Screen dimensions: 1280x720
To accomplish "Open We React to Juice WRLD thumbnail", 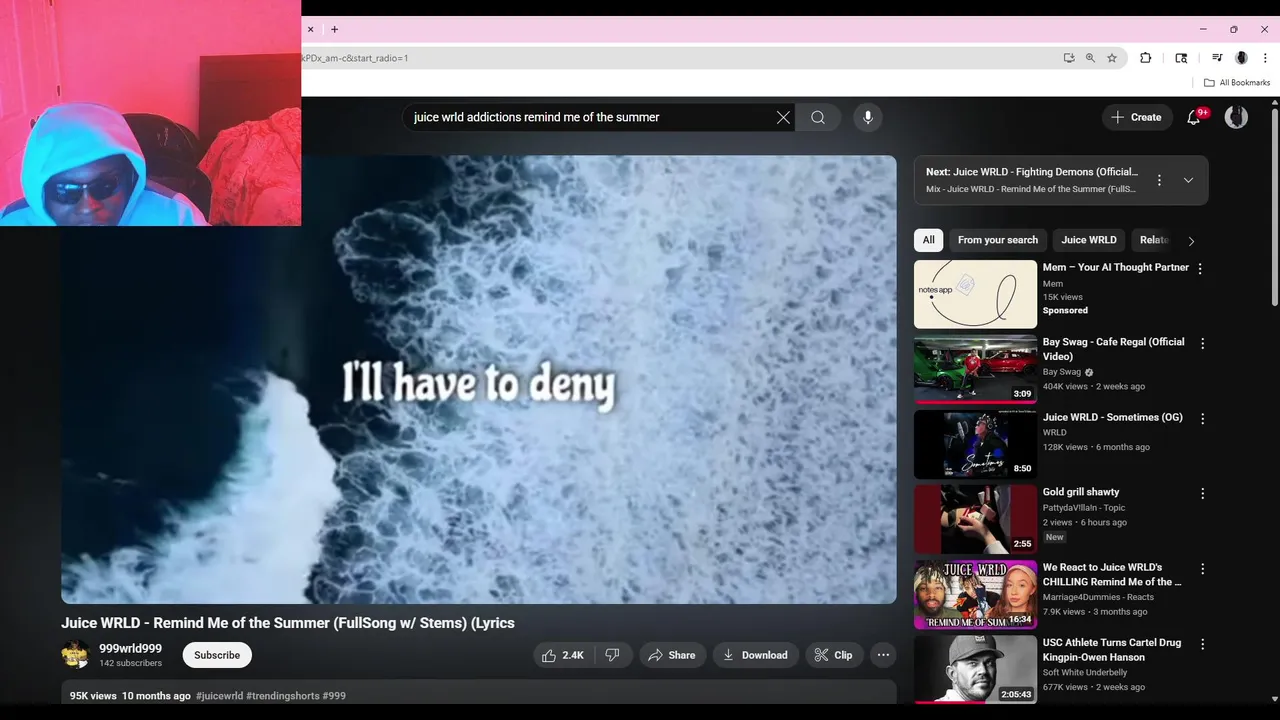I will (x=975, y=594).
